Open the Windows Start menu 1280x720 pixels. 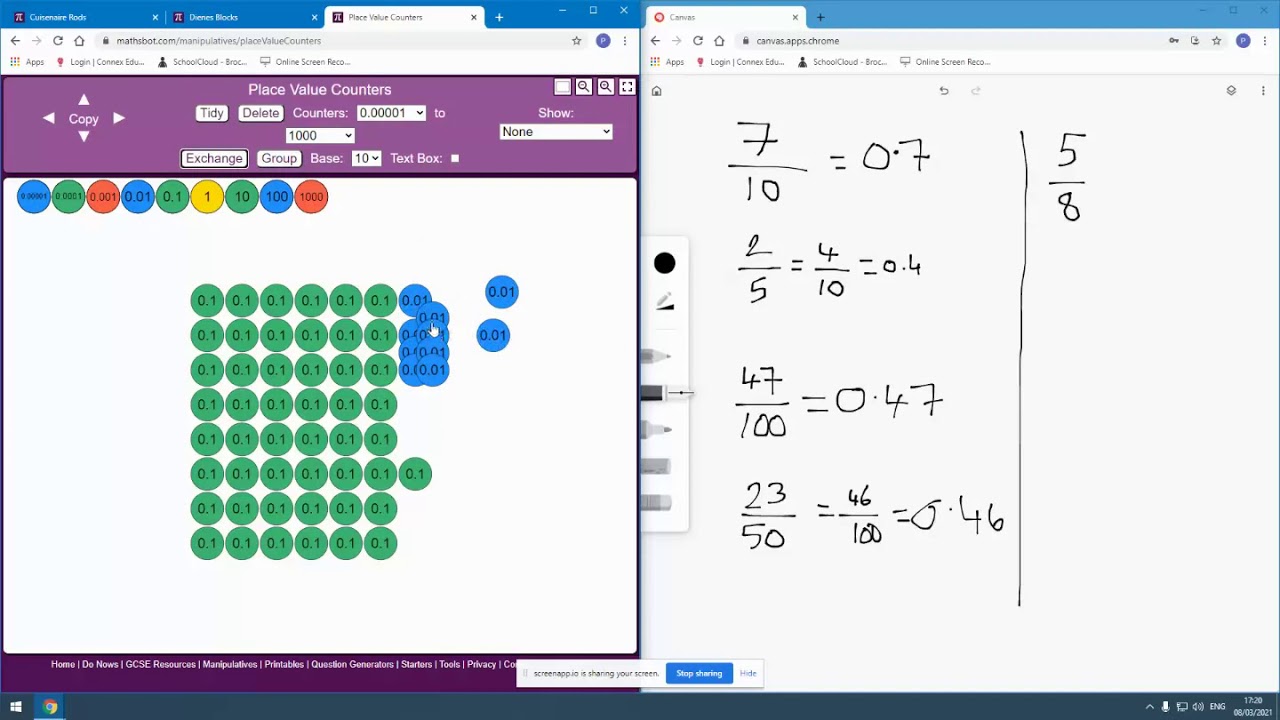point(16,706)
